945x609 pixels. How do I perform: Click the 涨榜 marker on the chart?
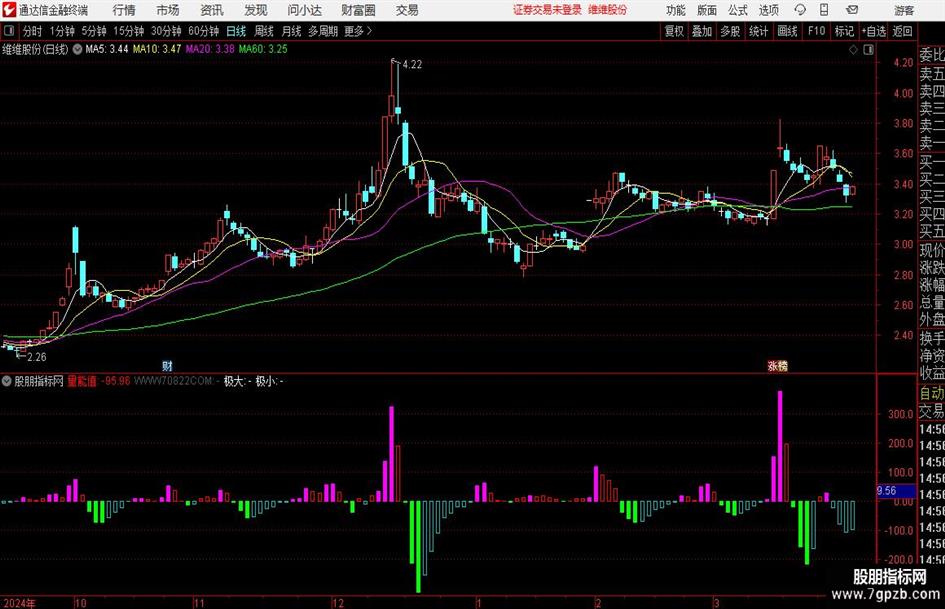tap(777, 366)
